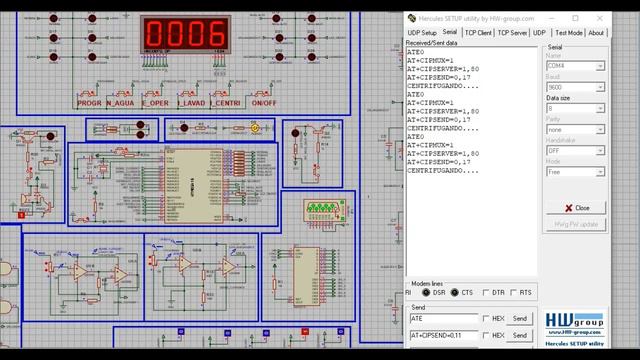Click the first AT+CIPSERVER=1,80 line in received data
The image size is (640, 360).
click(443, 69)
